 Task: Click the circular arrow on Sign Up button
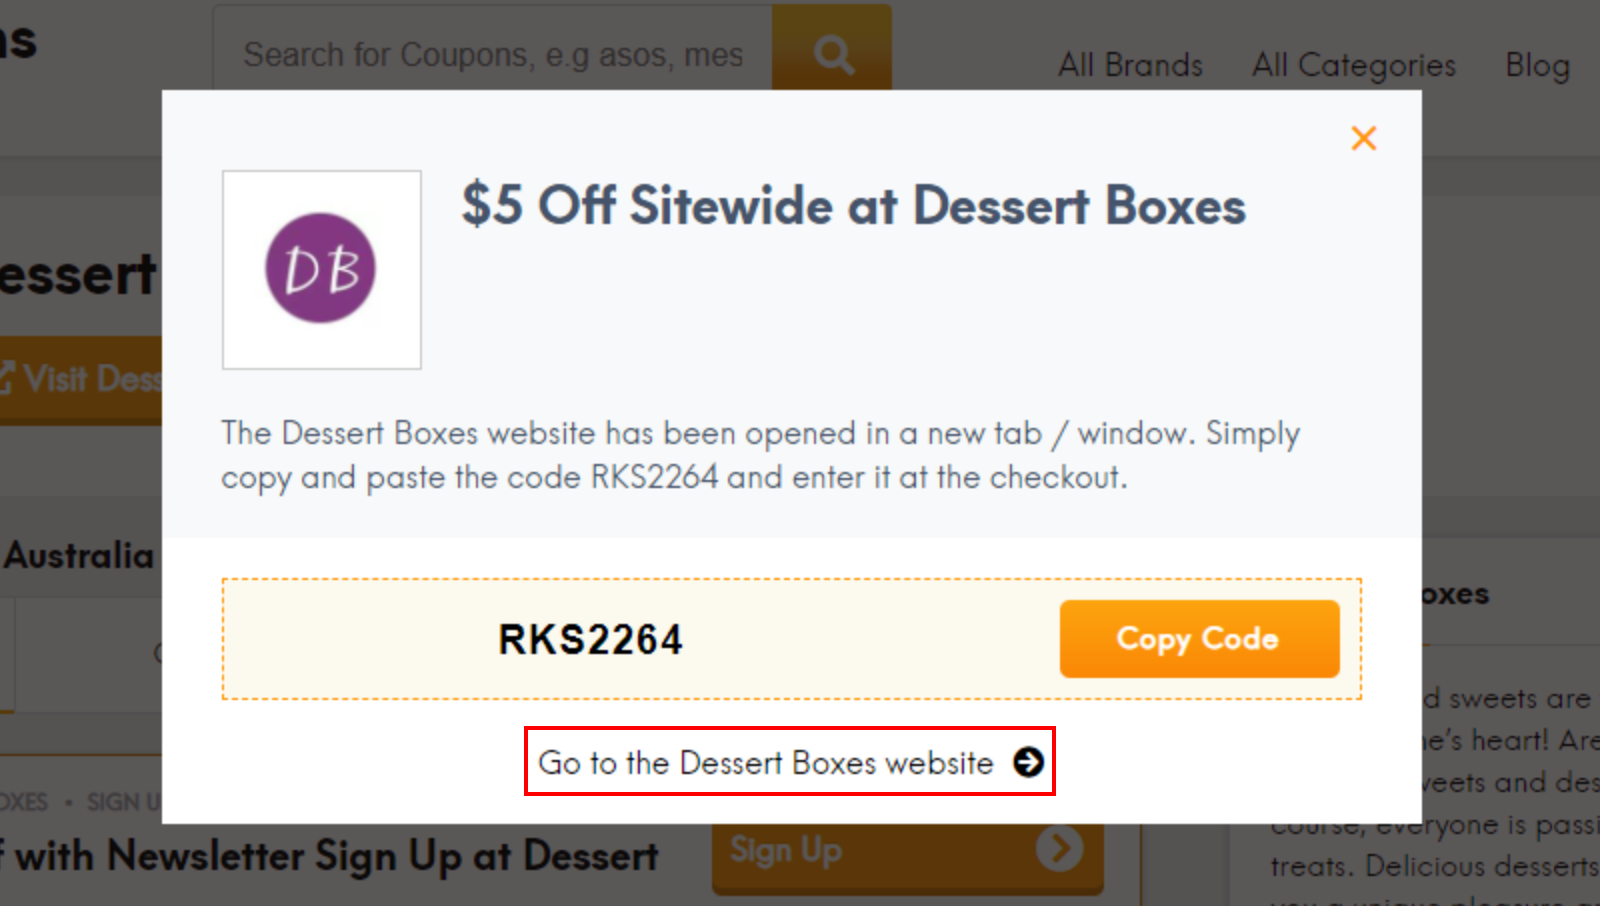click(x=1059, y=849)
